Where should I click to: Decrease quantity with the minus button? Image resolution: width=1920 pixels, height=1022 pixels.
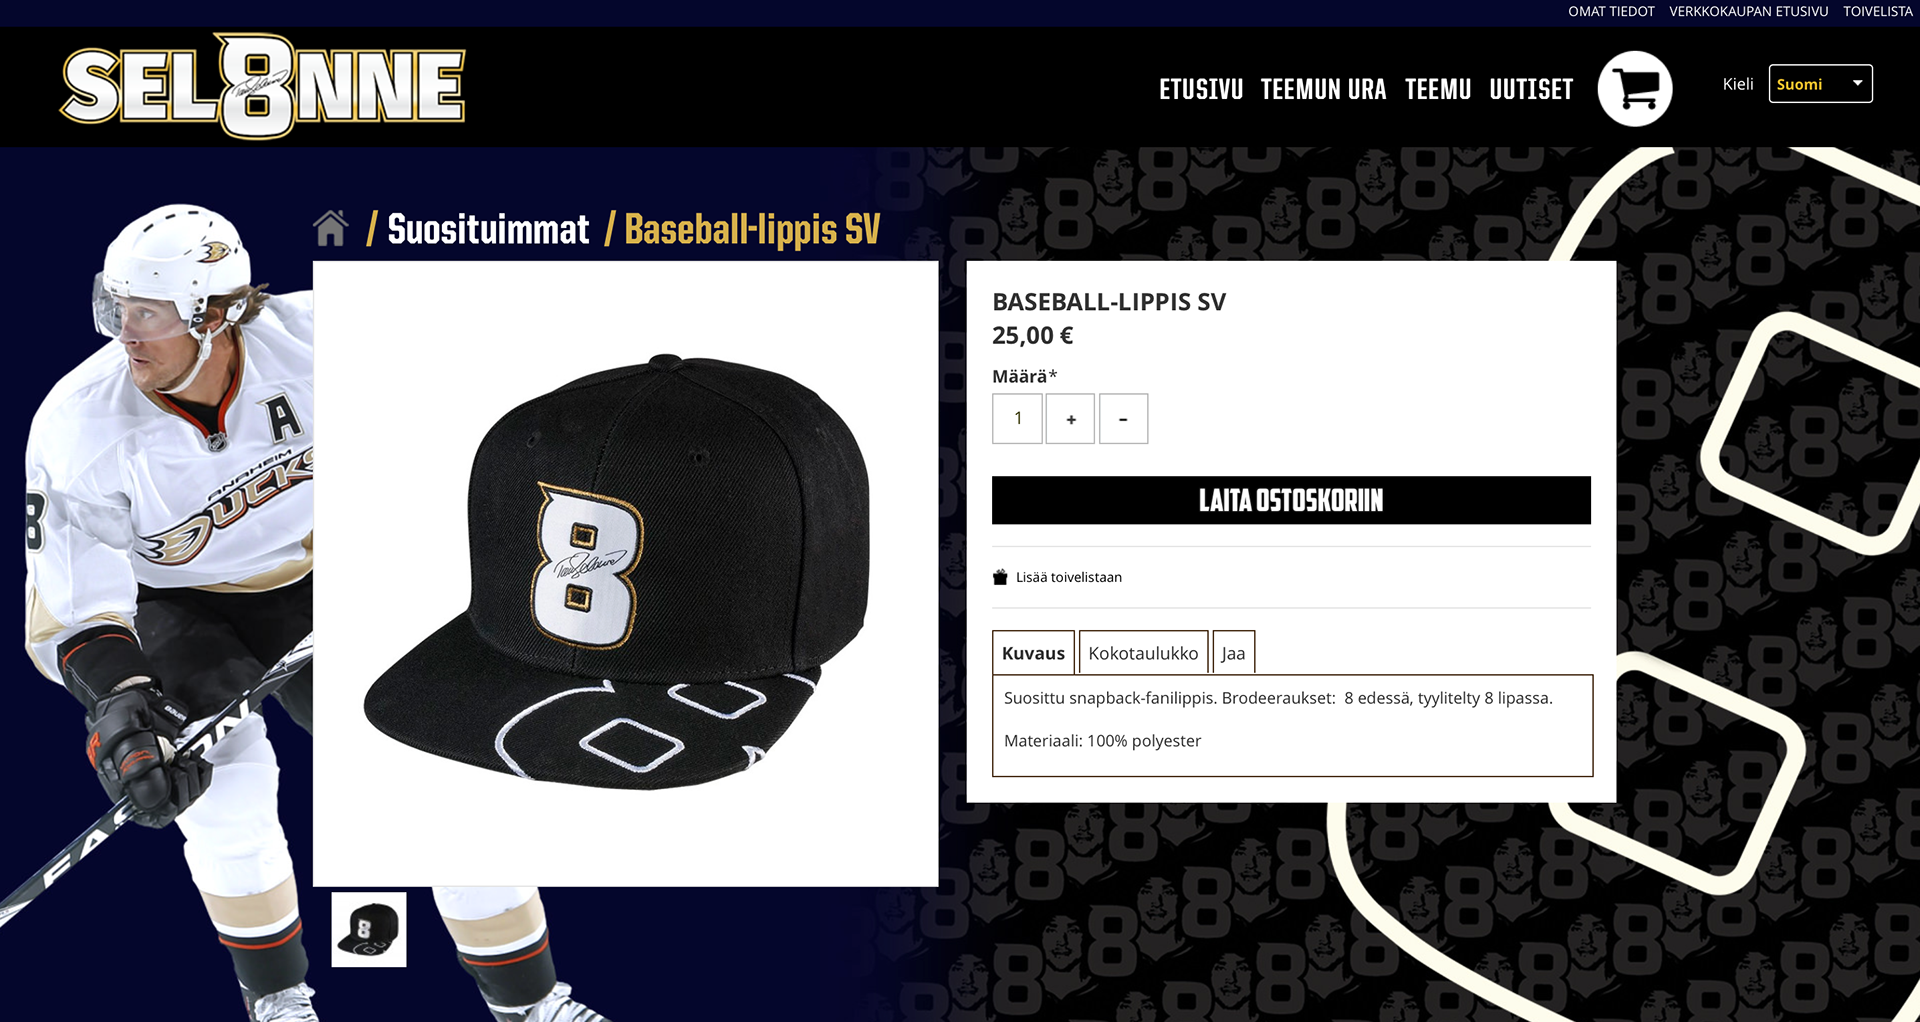tap(1123, 419)
